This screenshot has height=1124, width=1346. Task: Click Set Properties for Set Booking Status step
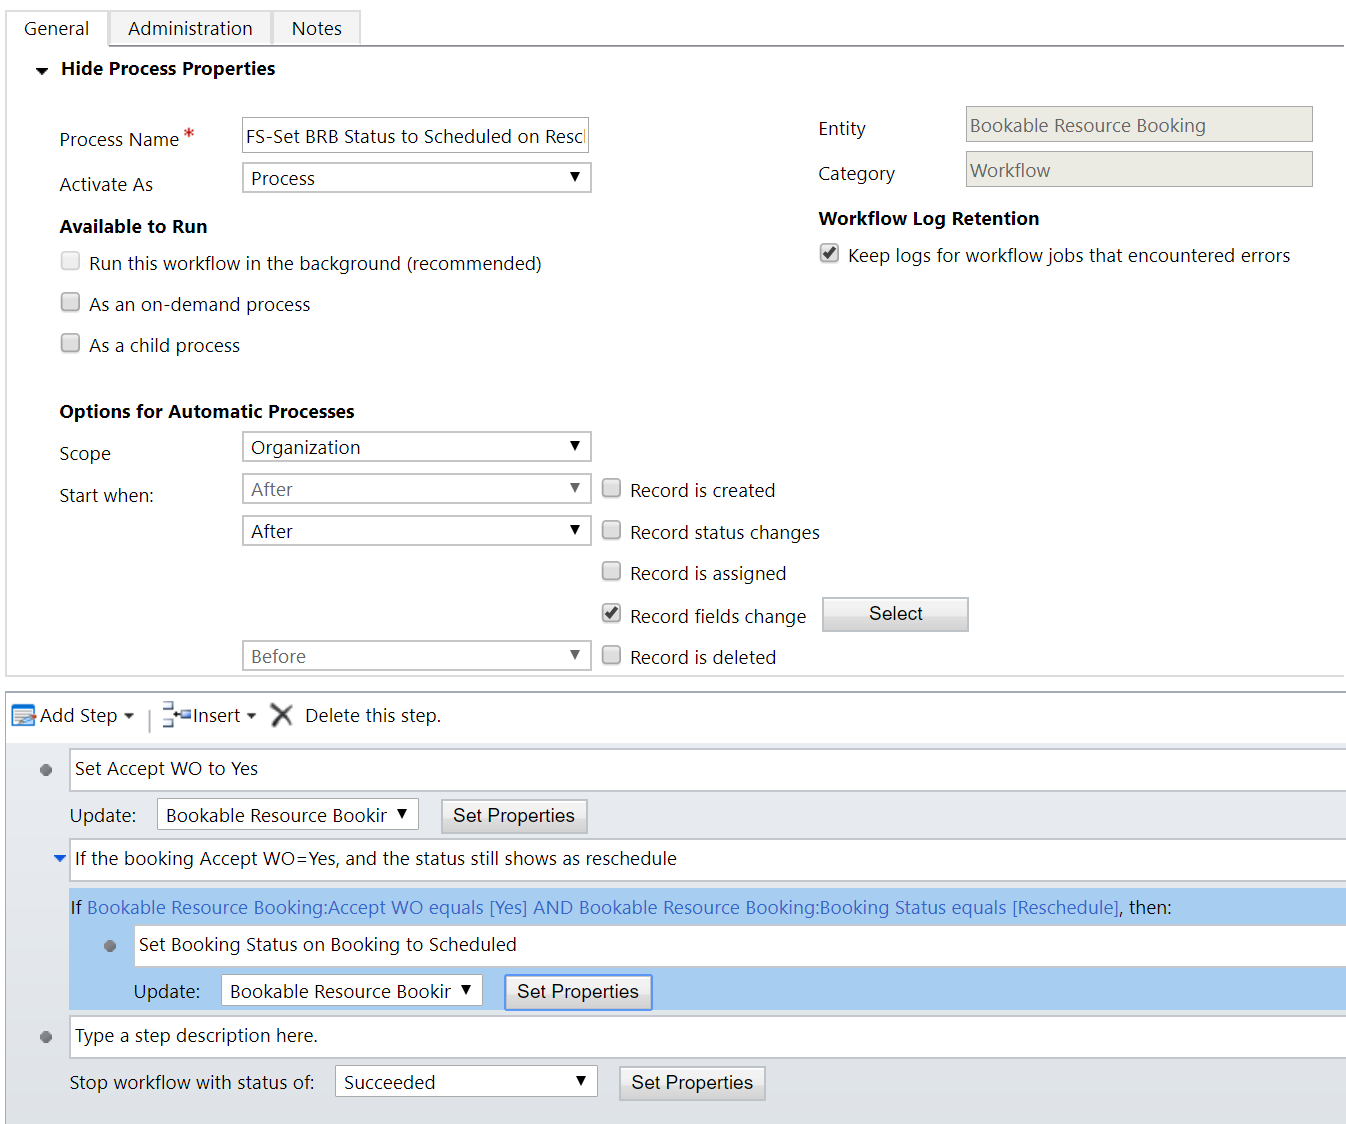click(x=578, y=992)
